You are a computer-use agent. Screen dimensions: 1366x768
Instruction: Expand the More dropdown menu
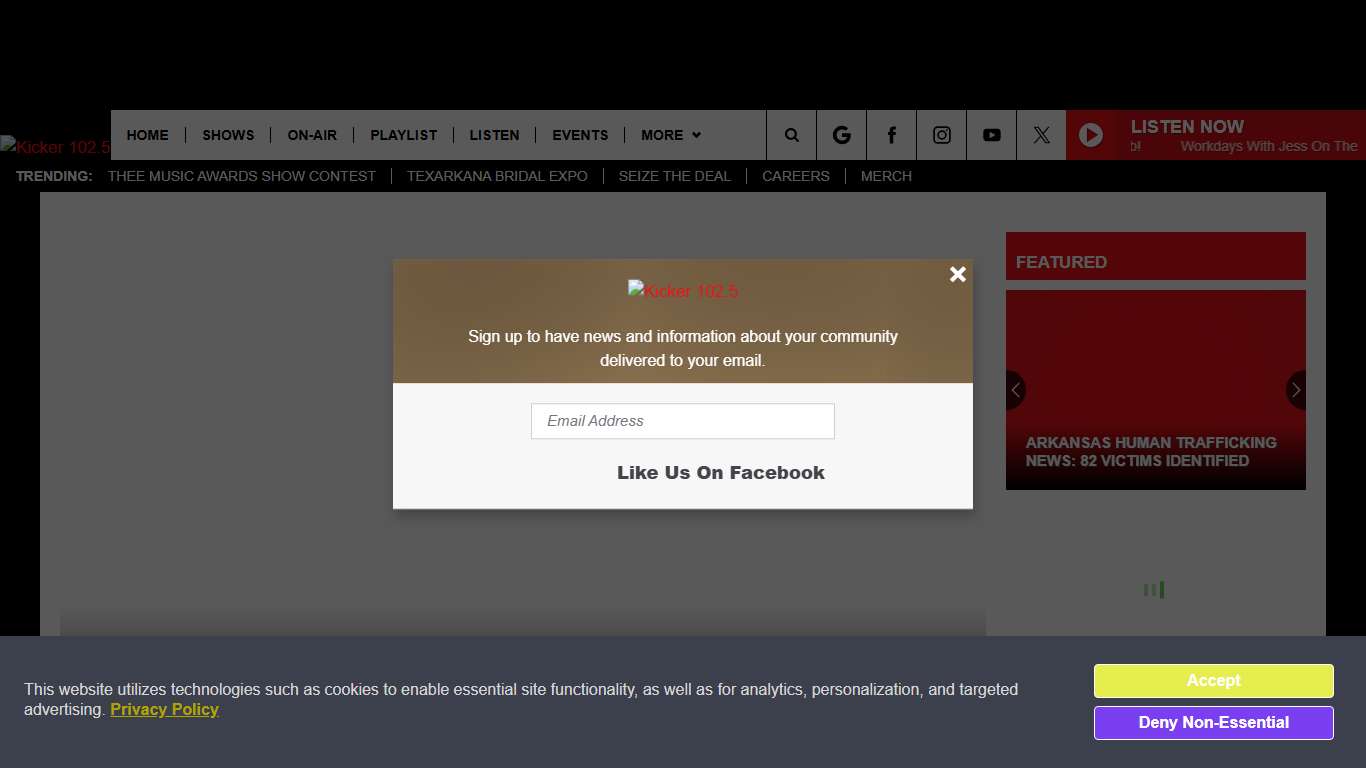click(x=670, y=135)
